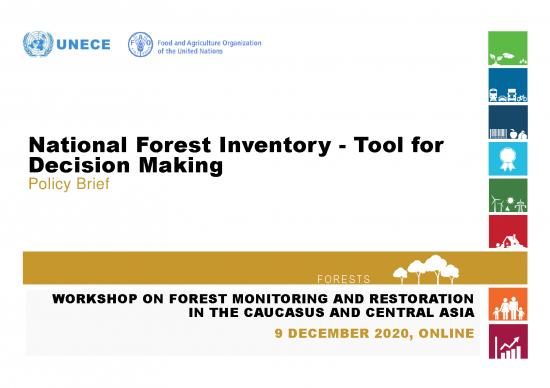550x388 pixels.
Task: Click the '9 DECEMBER 2020, ONLINE' date text
Action: point(374,333)
